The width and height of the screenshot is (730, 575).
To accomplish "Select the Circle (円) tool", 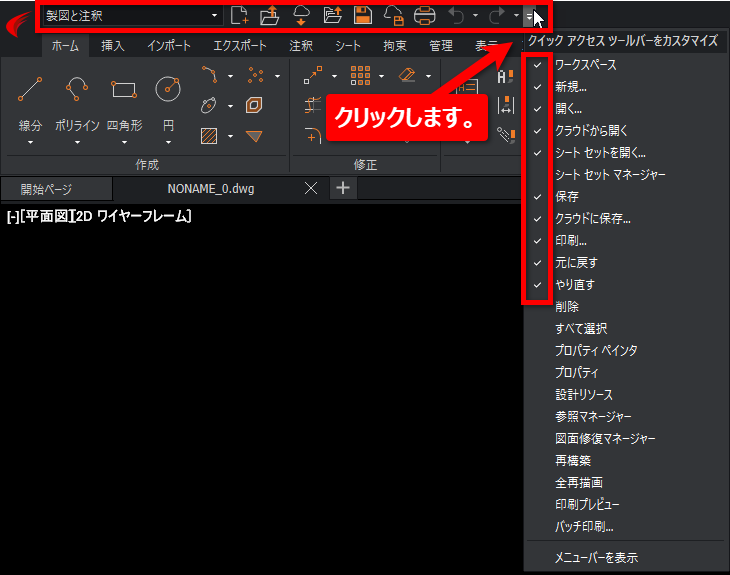I will click(168, 91).
